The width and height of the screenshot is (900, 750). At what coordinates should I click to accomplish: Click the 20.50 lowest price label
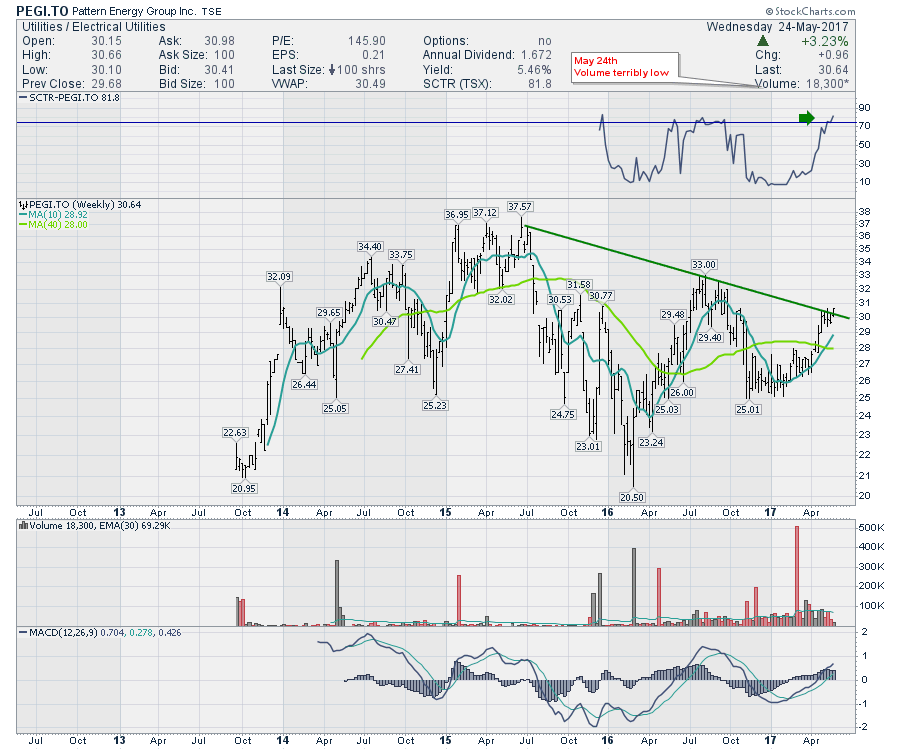632,498
